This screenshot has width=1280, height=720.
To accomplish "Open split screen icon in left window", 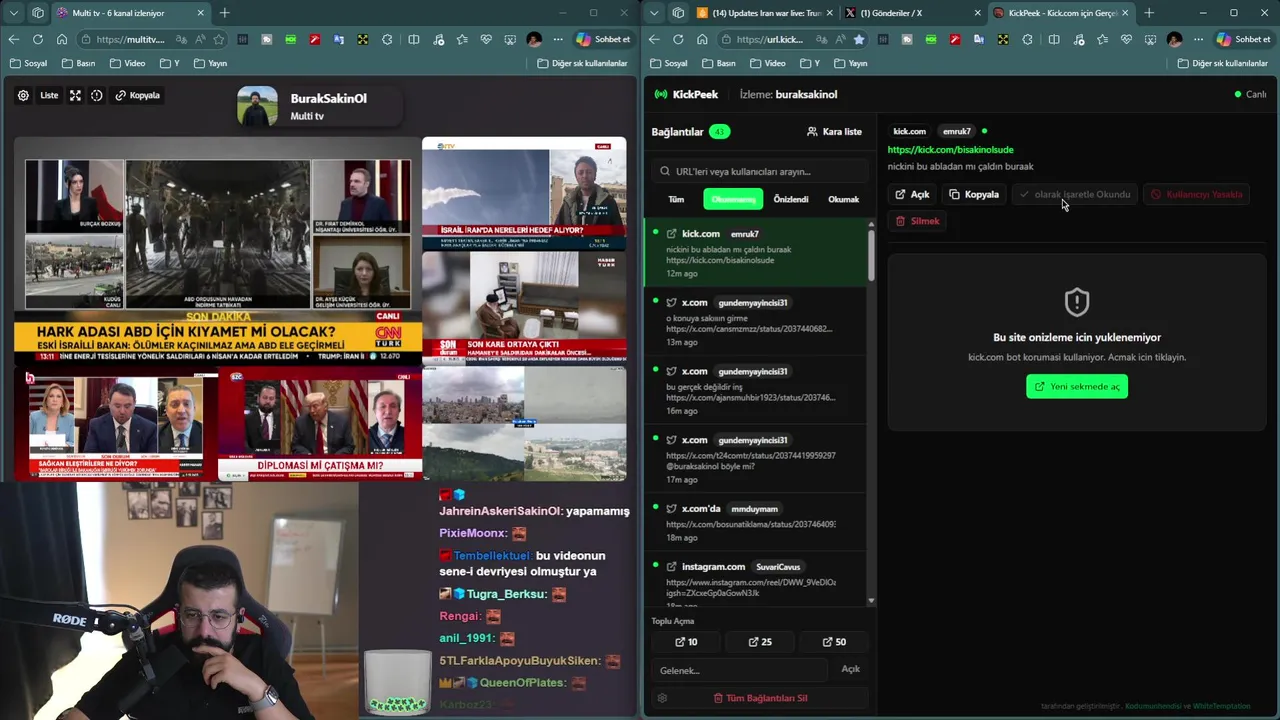I will tap(414, 39).
